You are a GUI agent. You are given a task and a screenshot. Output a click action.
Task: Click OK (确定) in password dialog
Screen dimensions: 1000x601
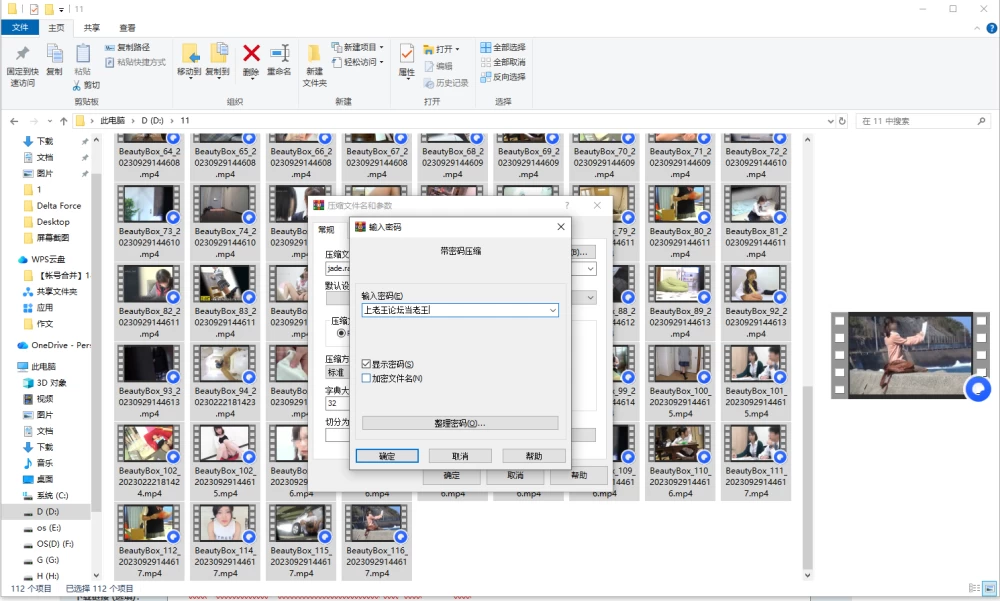coord(387,456)
